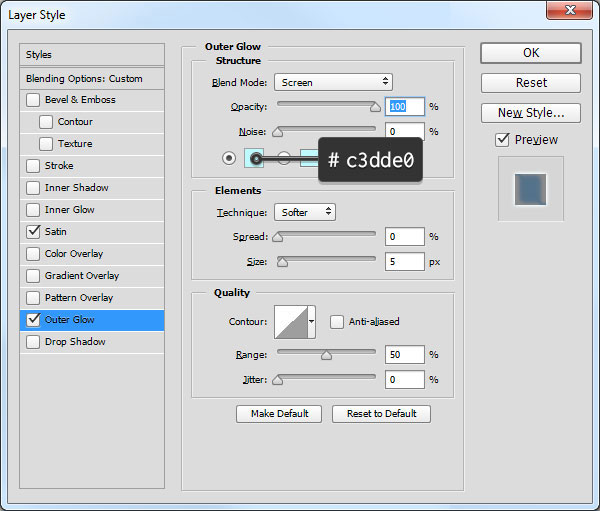The height and width of the screenshot is (511, 600).
Task: Click the light blue glow color swatch
Action: click(x=254, y=158)
